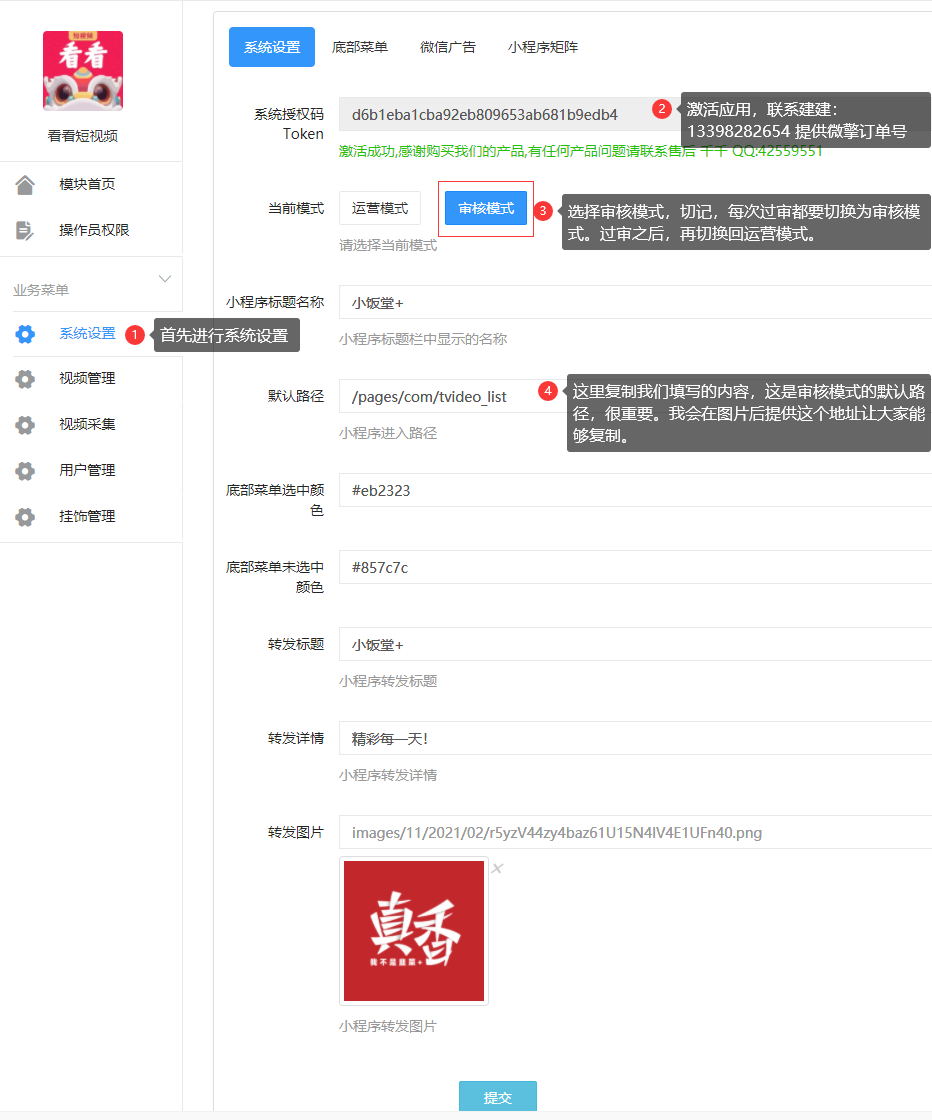Switch to the 底部菜单 tab

pyautogui.click(x=360, y=47)
